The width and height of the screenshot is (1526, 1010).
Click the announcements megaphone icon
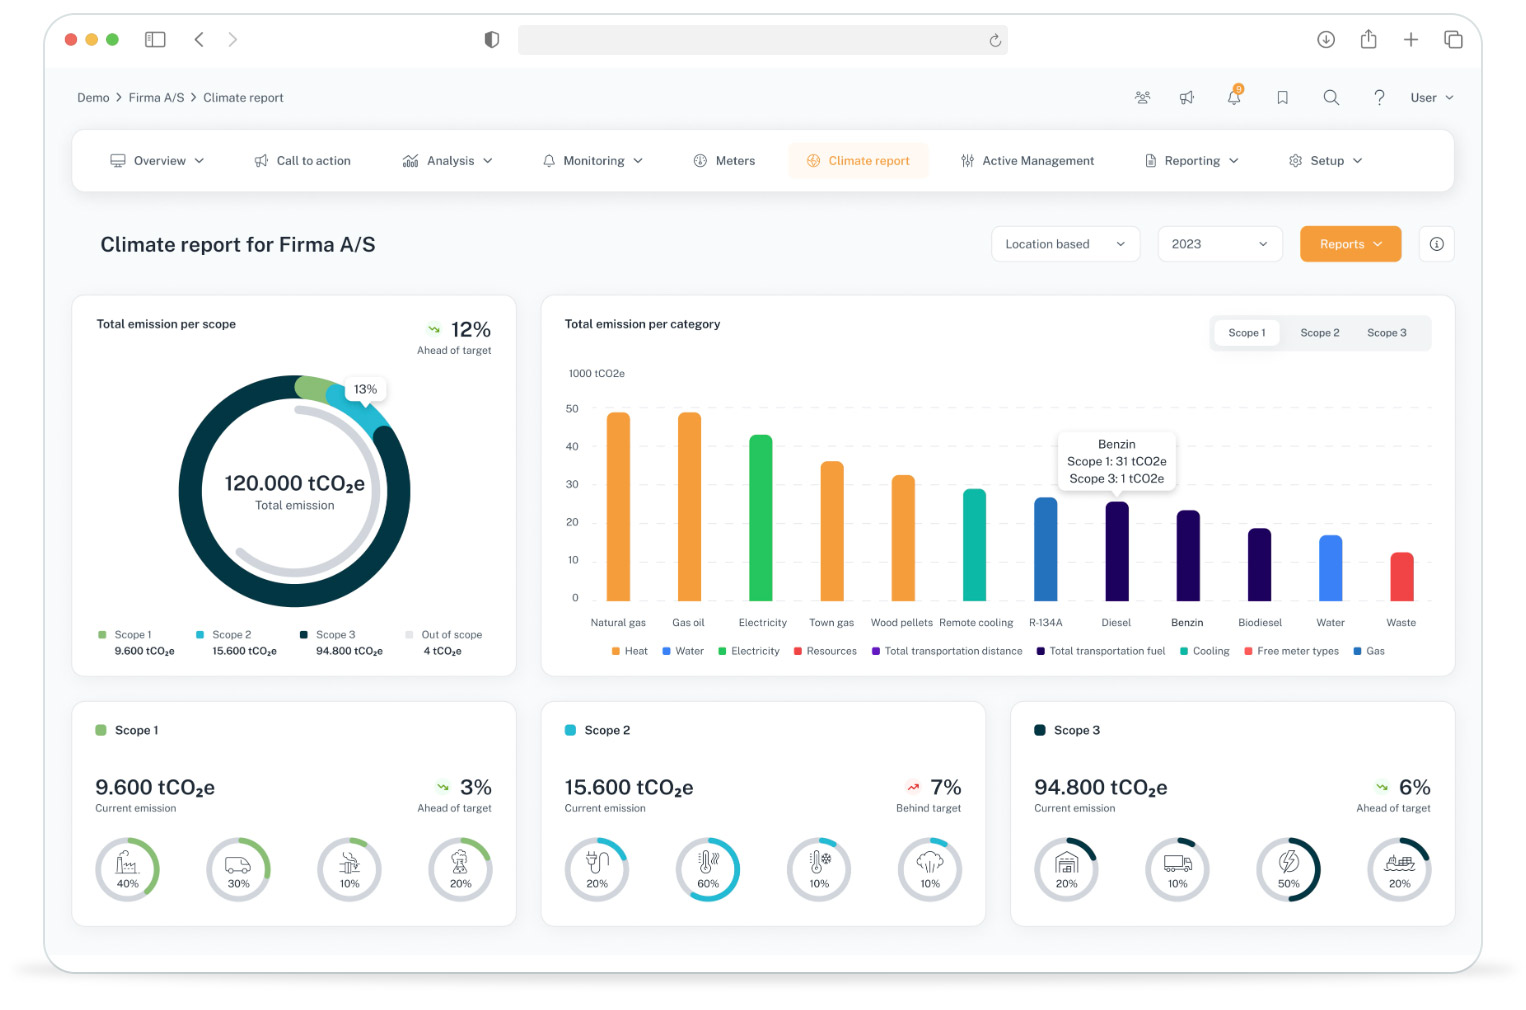(1187, 97)
